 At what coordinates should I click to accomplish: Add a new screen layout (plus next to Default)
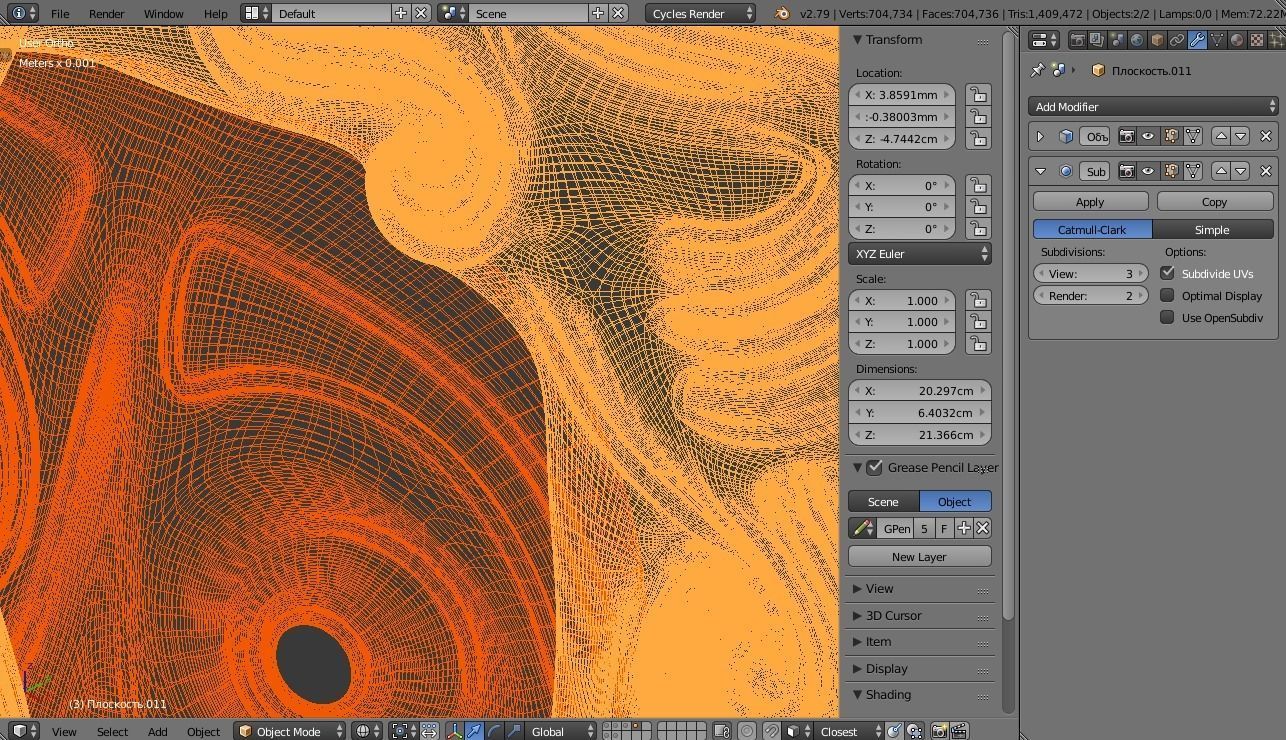[401, 13]
